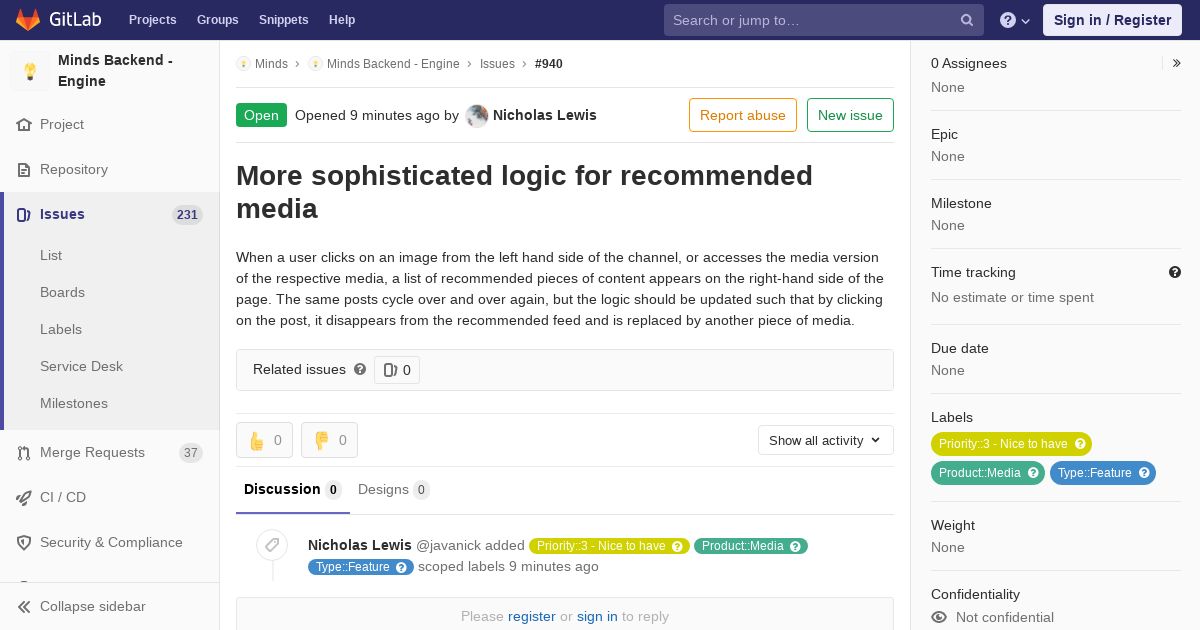The height and width of the screenshot is (630, 1200).
Task: Give a thumbs down reaction
Action: click(x=329, y=440)
